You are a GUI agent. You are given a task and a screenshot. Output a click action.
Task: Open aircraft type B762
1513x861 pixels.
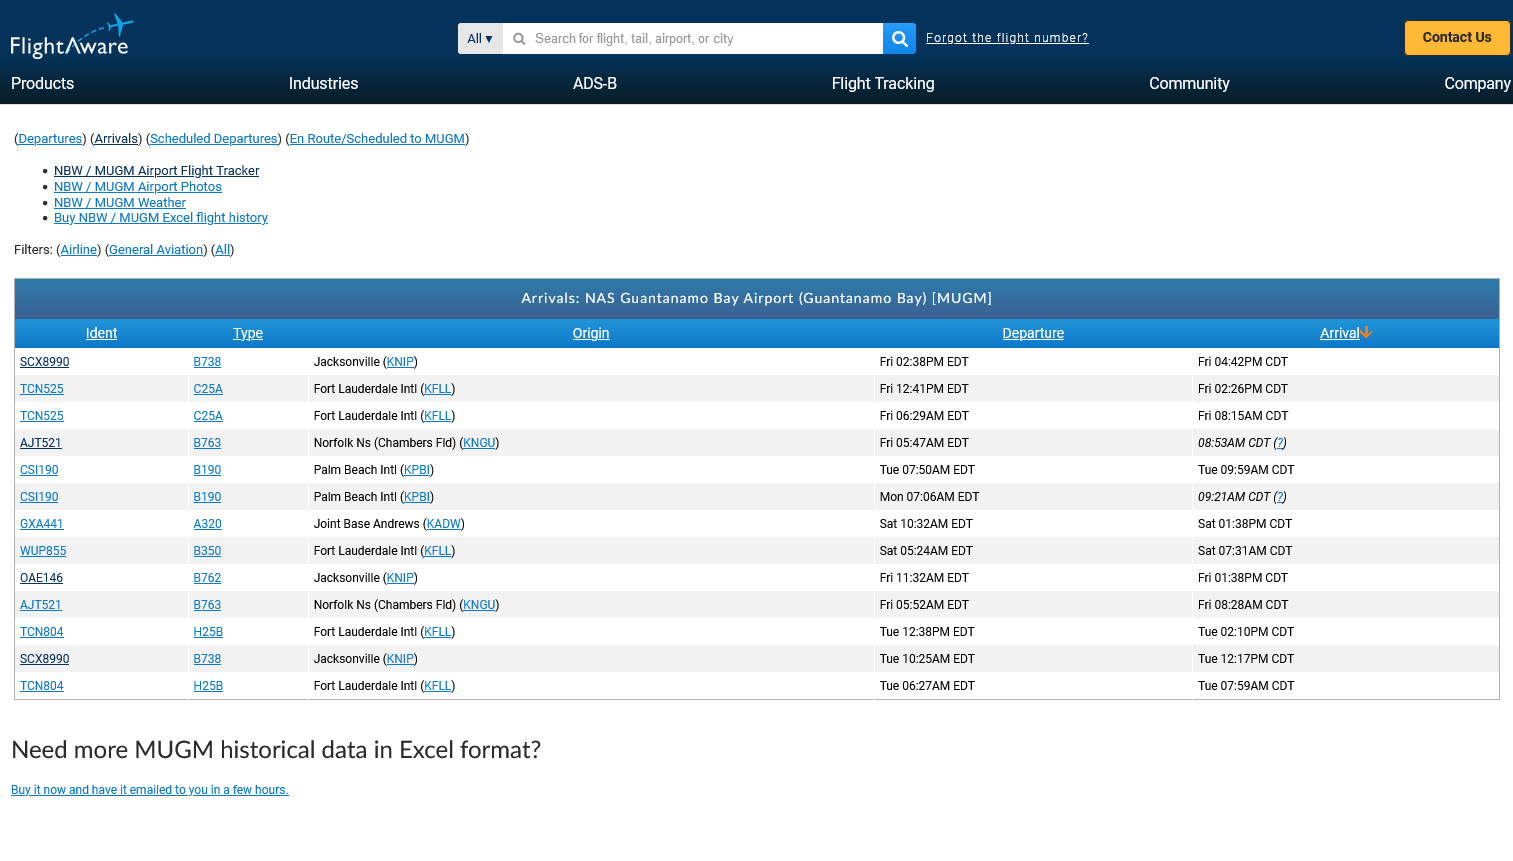[x=207, y=578]
